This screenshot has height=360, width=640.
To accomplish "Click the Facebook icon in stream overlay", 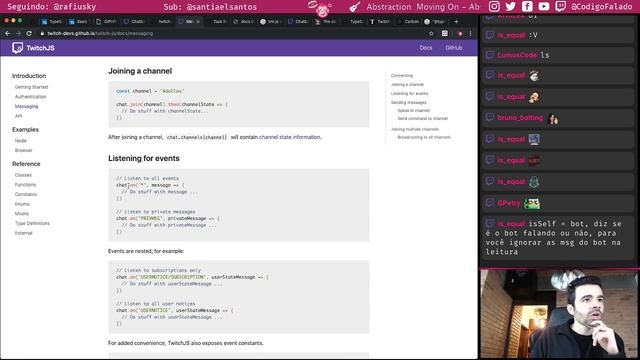I will click(x=527, y=6).
